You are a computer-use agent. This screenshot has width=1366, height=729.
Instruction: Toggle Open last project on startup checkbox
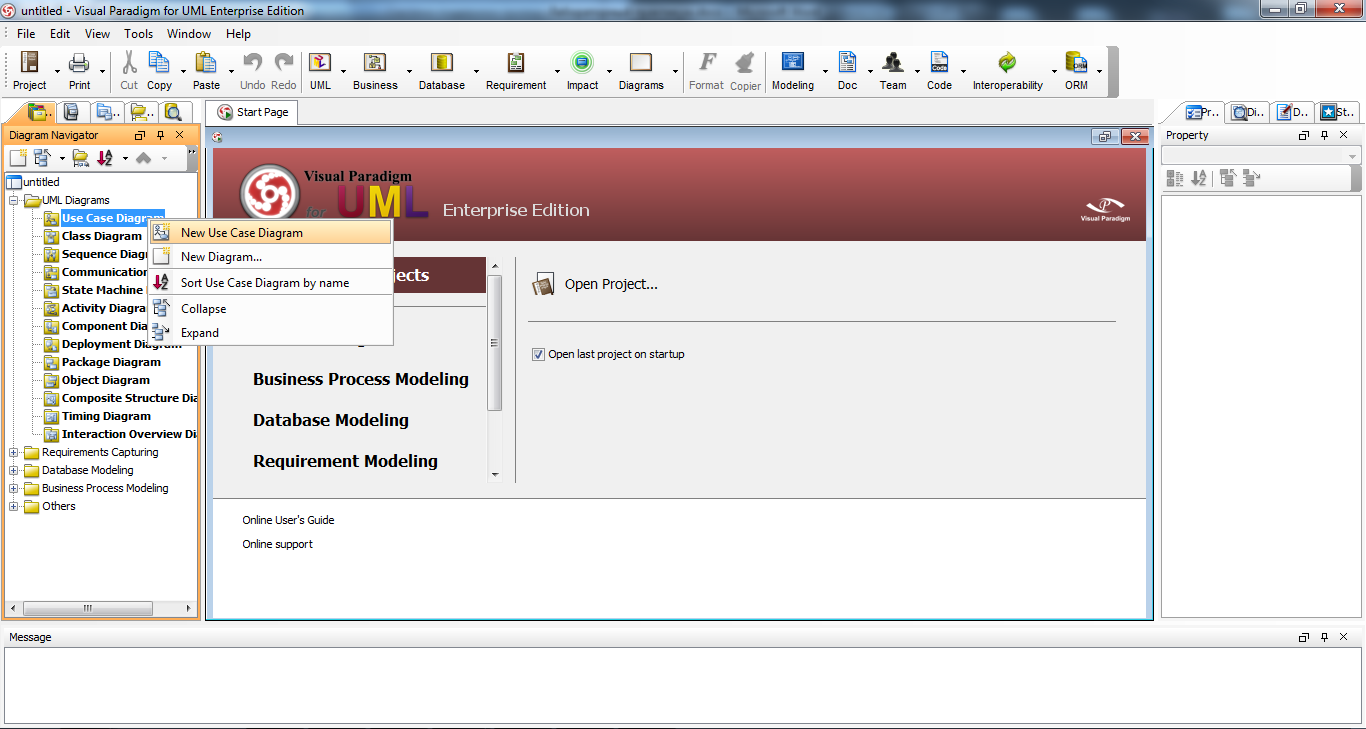(x=539, y=354)
